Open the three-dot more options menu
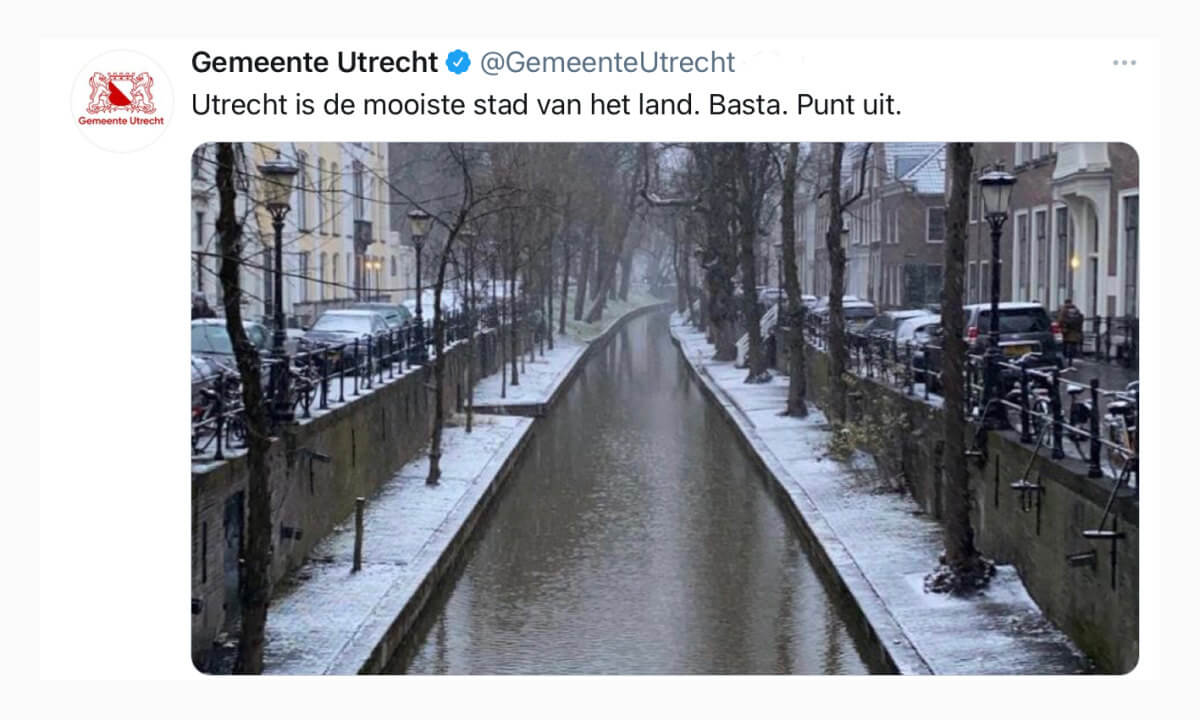This screenshot has height=720, width=1200. click(x=1124, y=63)
